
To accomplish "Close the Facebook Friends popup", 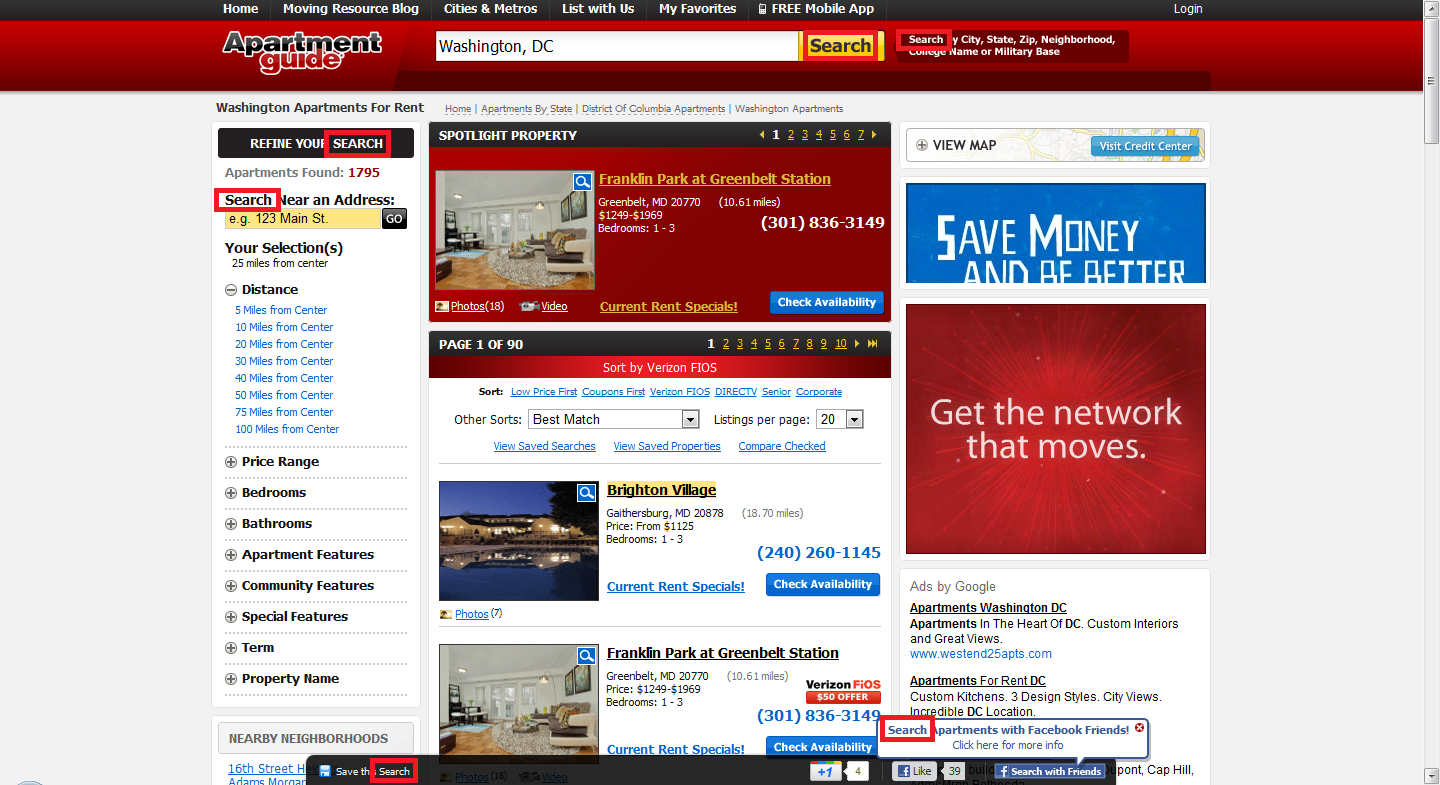I will tap(1139, 728).
